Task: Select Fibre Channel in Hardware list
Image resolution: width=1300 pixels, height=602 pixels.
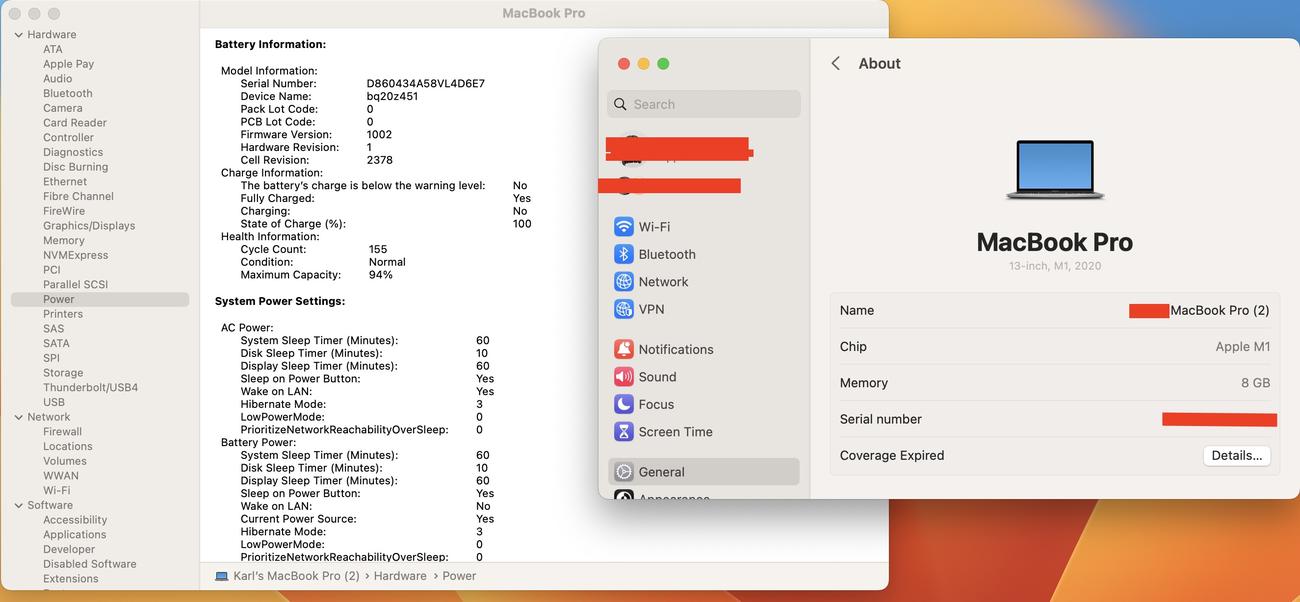Action: pyautogui.click(x=78, y=196)
